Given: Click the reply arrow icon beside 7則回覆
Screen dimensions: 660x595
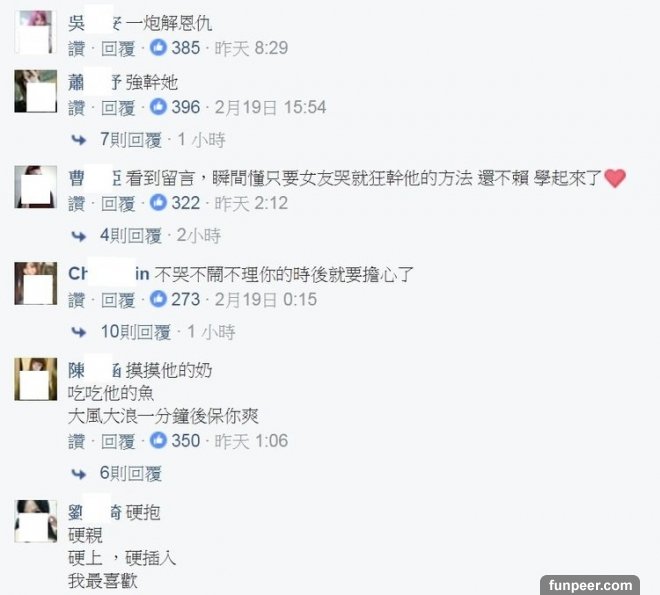Looking at the screenshot, I should tap(79, 140).
